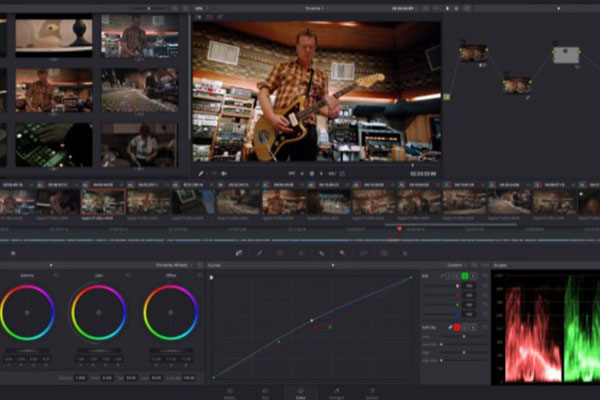The image size is (600, 400).
Task: Adjust the Gain master wheel slider
Action: [x=99, y=350]
